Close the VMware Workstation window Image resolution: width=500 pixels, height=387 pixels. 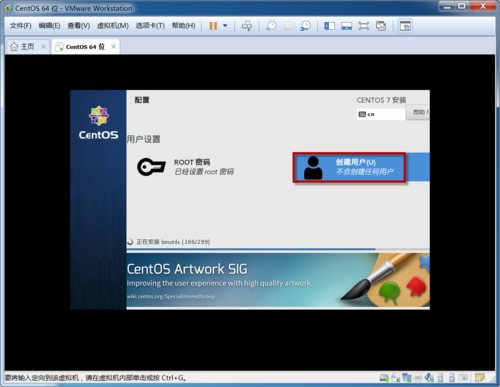(x=483, y=6)
